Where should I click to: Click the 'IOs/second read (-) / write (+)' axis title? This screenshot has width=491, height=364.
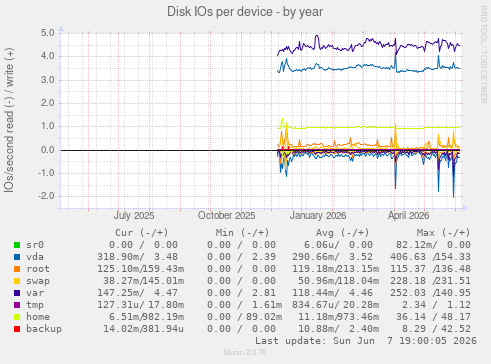click(9, 120)
